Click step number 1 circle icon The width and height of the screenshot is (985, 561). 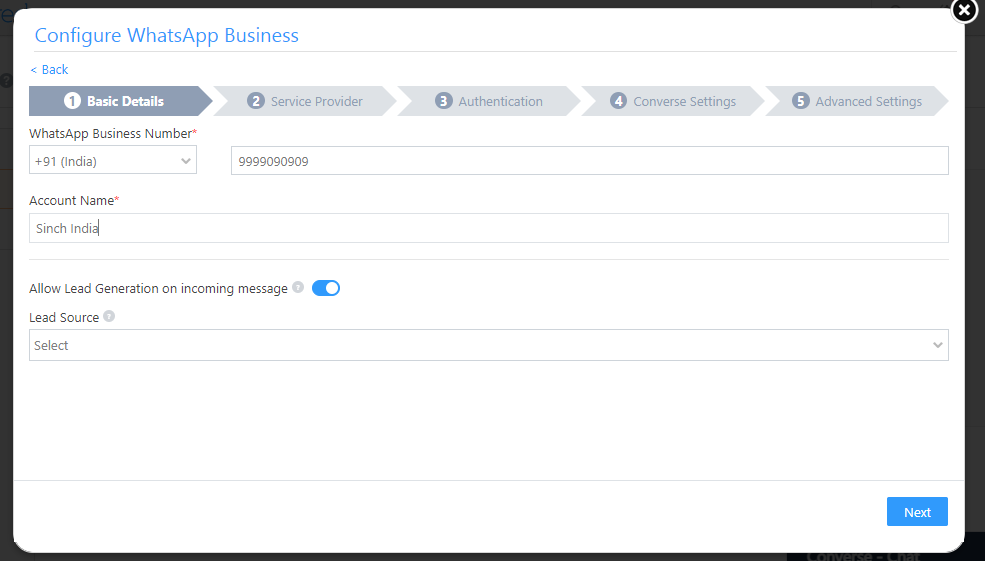tap(72, 101)
